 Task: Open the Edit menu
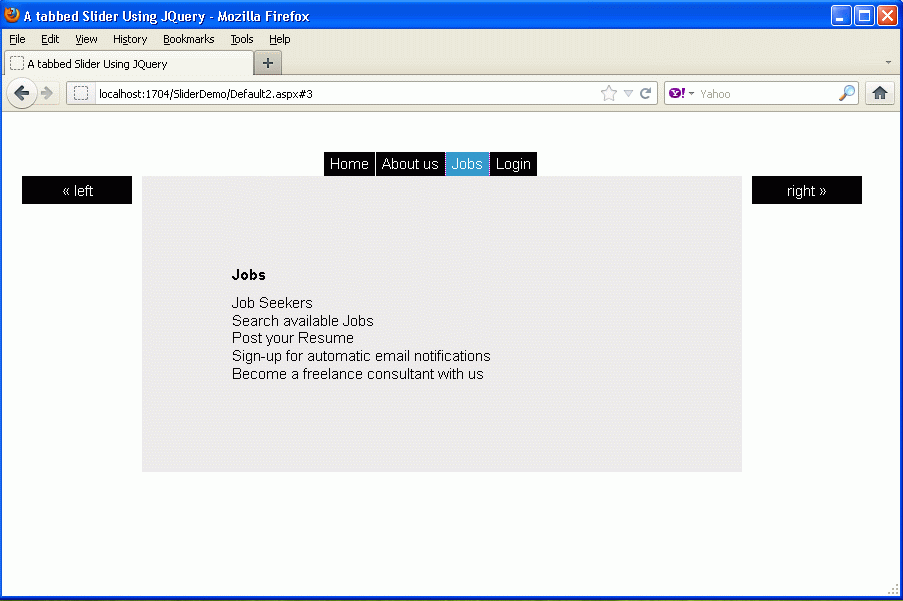click(x=50, y=39)
